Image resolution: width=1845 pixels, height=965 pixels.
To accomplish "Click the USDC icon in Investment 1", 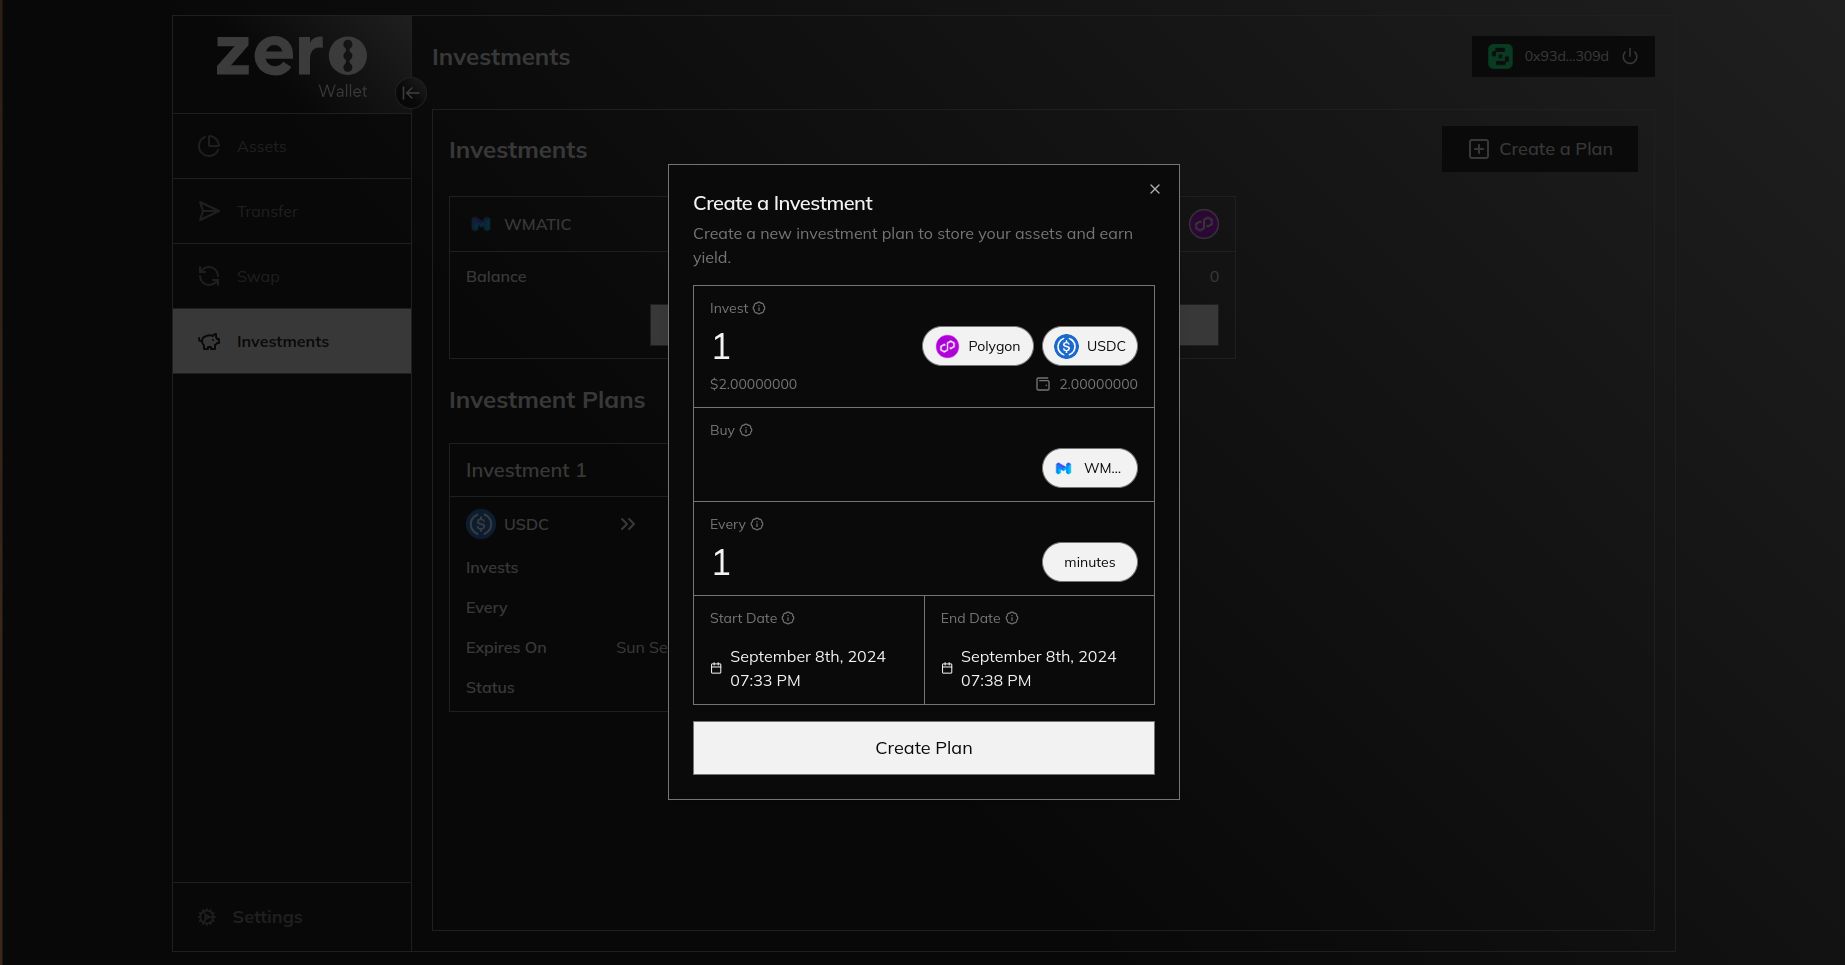I will [x=481, y=524].
